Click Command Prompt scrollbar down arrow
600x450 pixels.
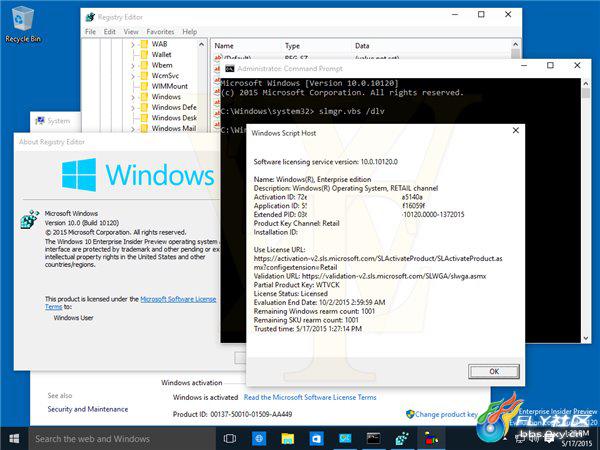[x=586, y=338]
